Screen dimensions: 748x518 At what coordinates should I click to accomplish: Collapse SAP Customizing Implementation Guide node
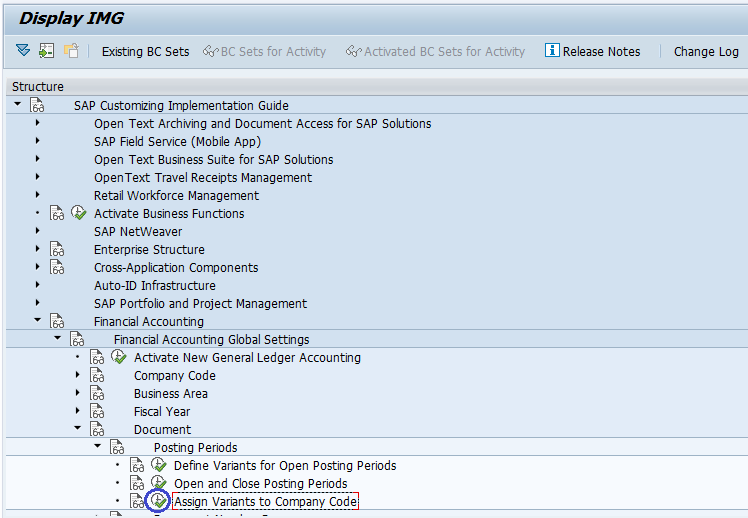(x=18, y=104)
